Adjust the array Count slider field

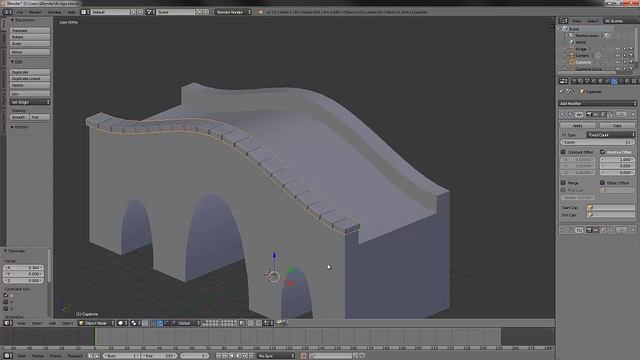click(598, 142)
